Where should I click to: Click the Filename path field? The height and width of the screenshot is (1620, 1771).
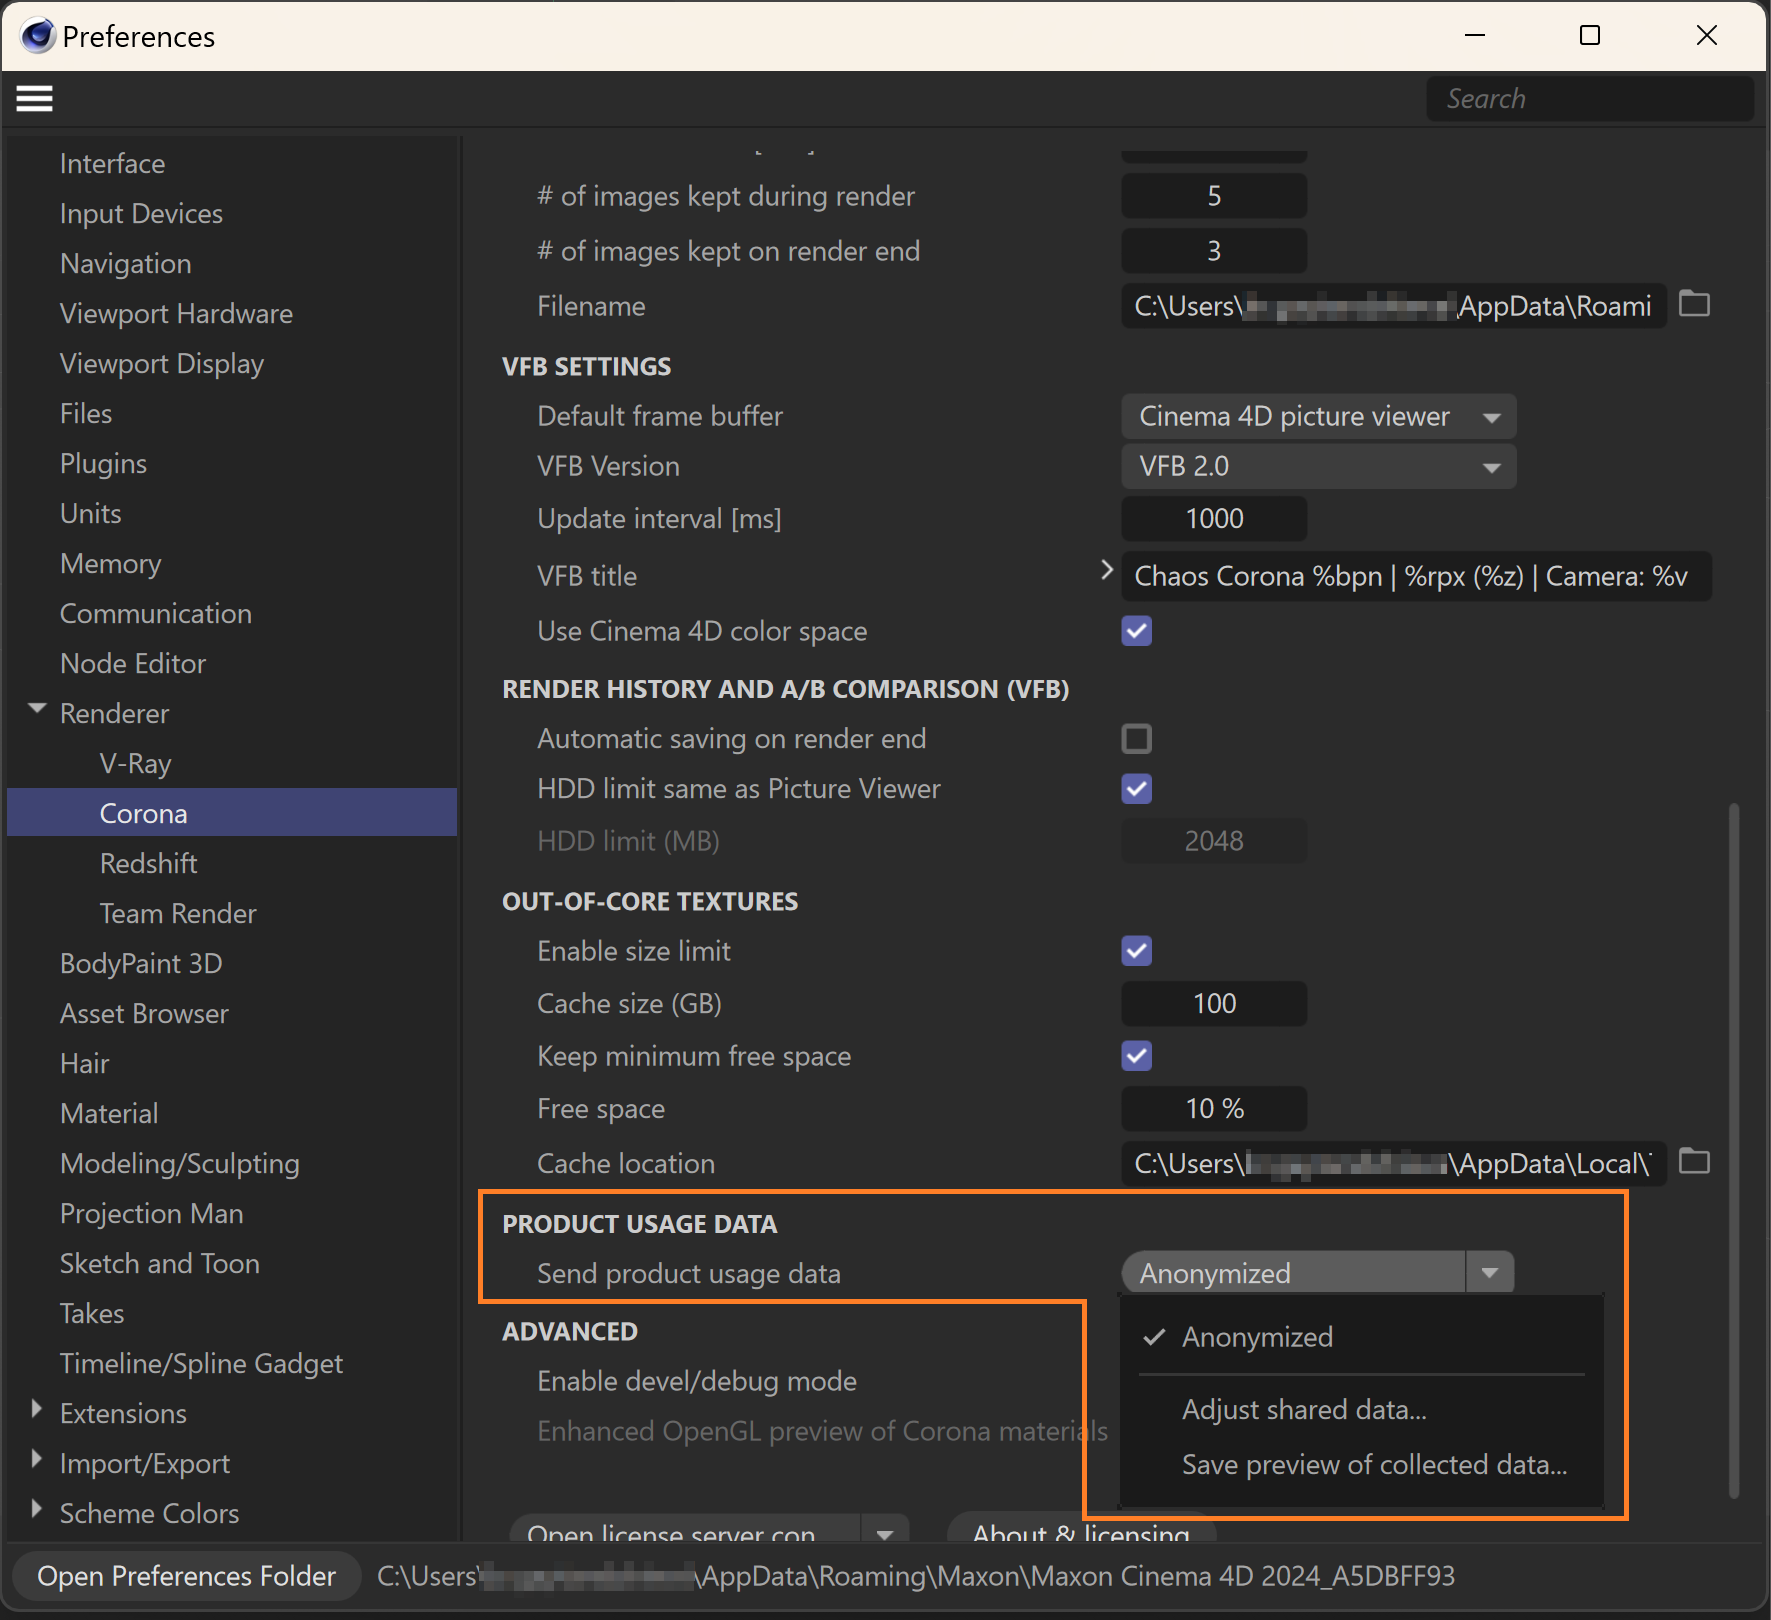(1394, 306)
